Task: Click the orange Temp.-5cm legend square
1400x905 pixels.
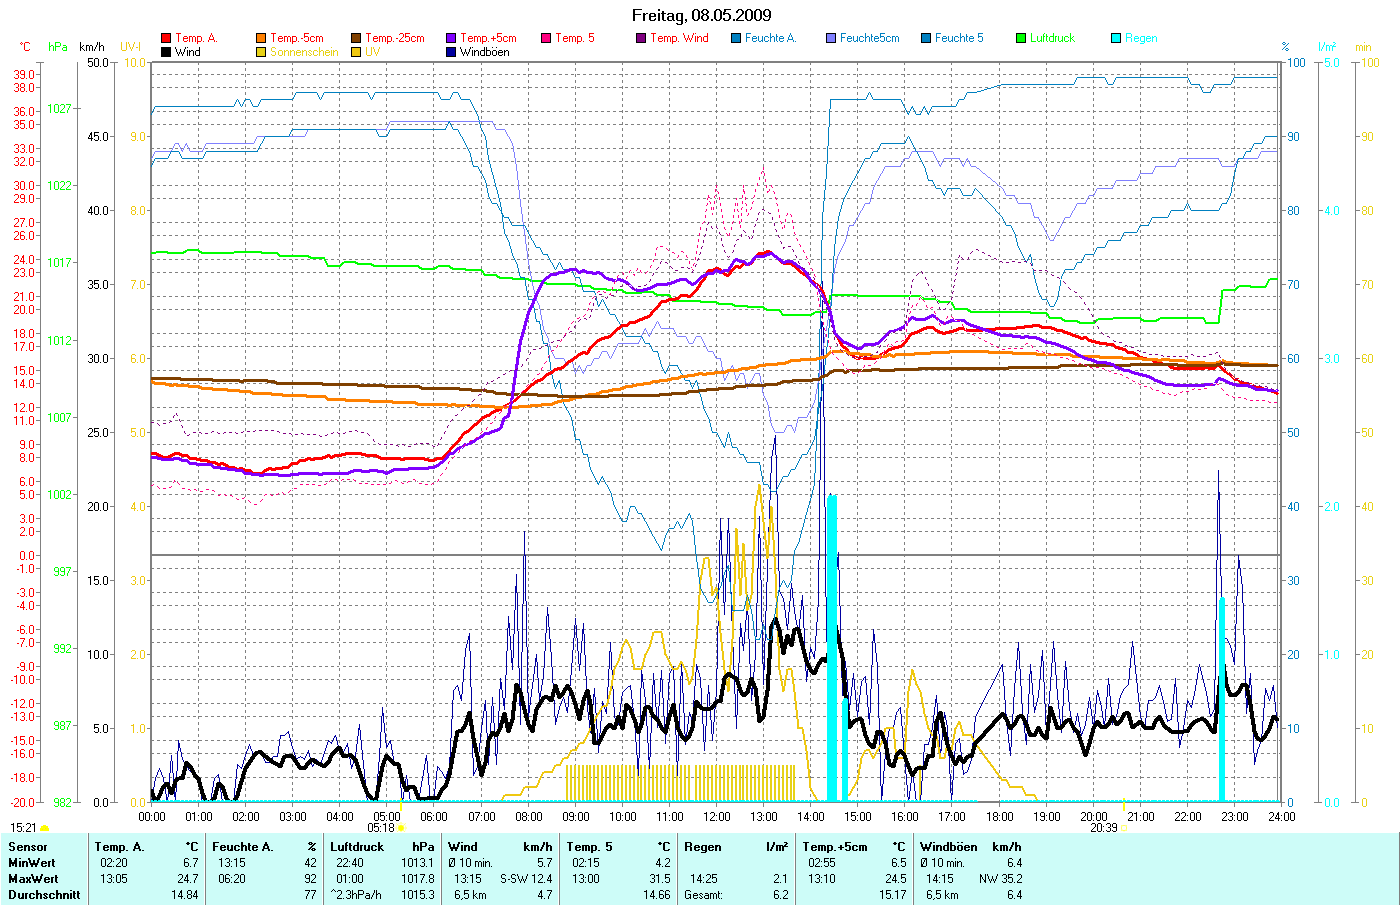Action: pyautogui.click(x=261, y=38)
